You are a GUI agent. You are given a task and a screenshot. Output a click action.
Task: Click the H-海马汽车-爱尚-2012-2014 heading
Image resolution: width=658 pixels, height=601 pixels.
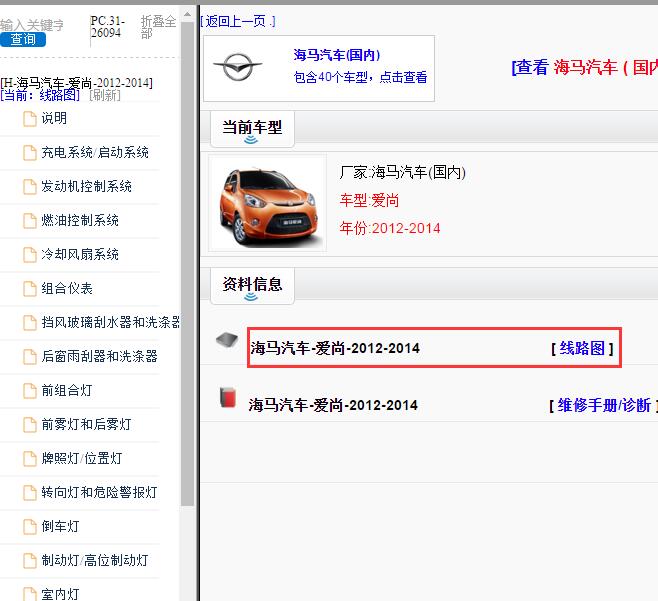(77, 83)
